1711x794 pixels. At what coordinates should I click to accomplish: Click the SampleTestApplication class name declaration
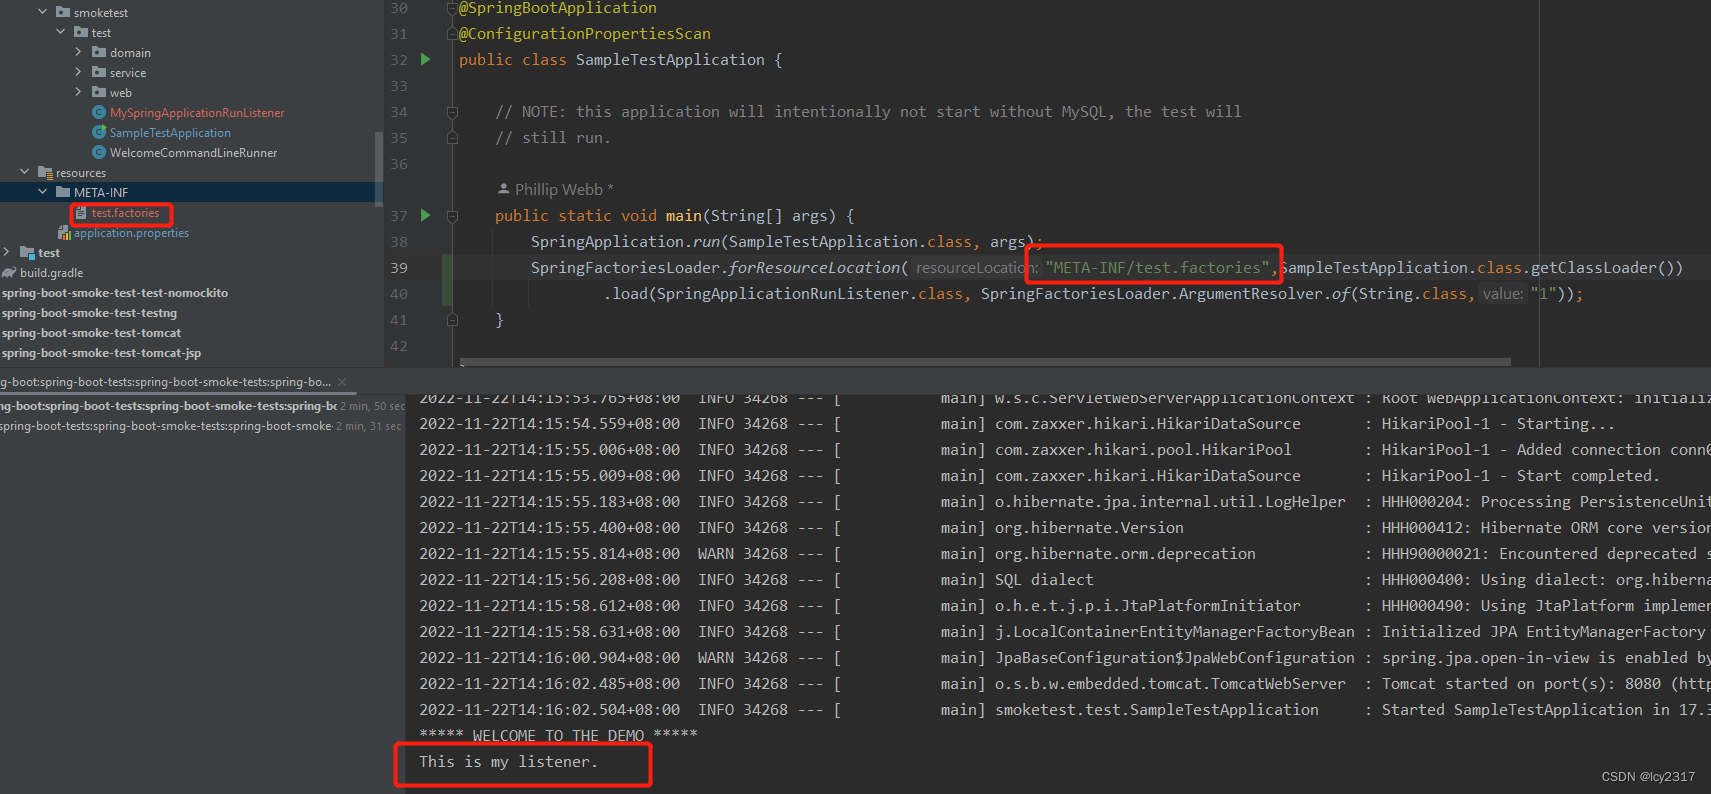(670, 60)
